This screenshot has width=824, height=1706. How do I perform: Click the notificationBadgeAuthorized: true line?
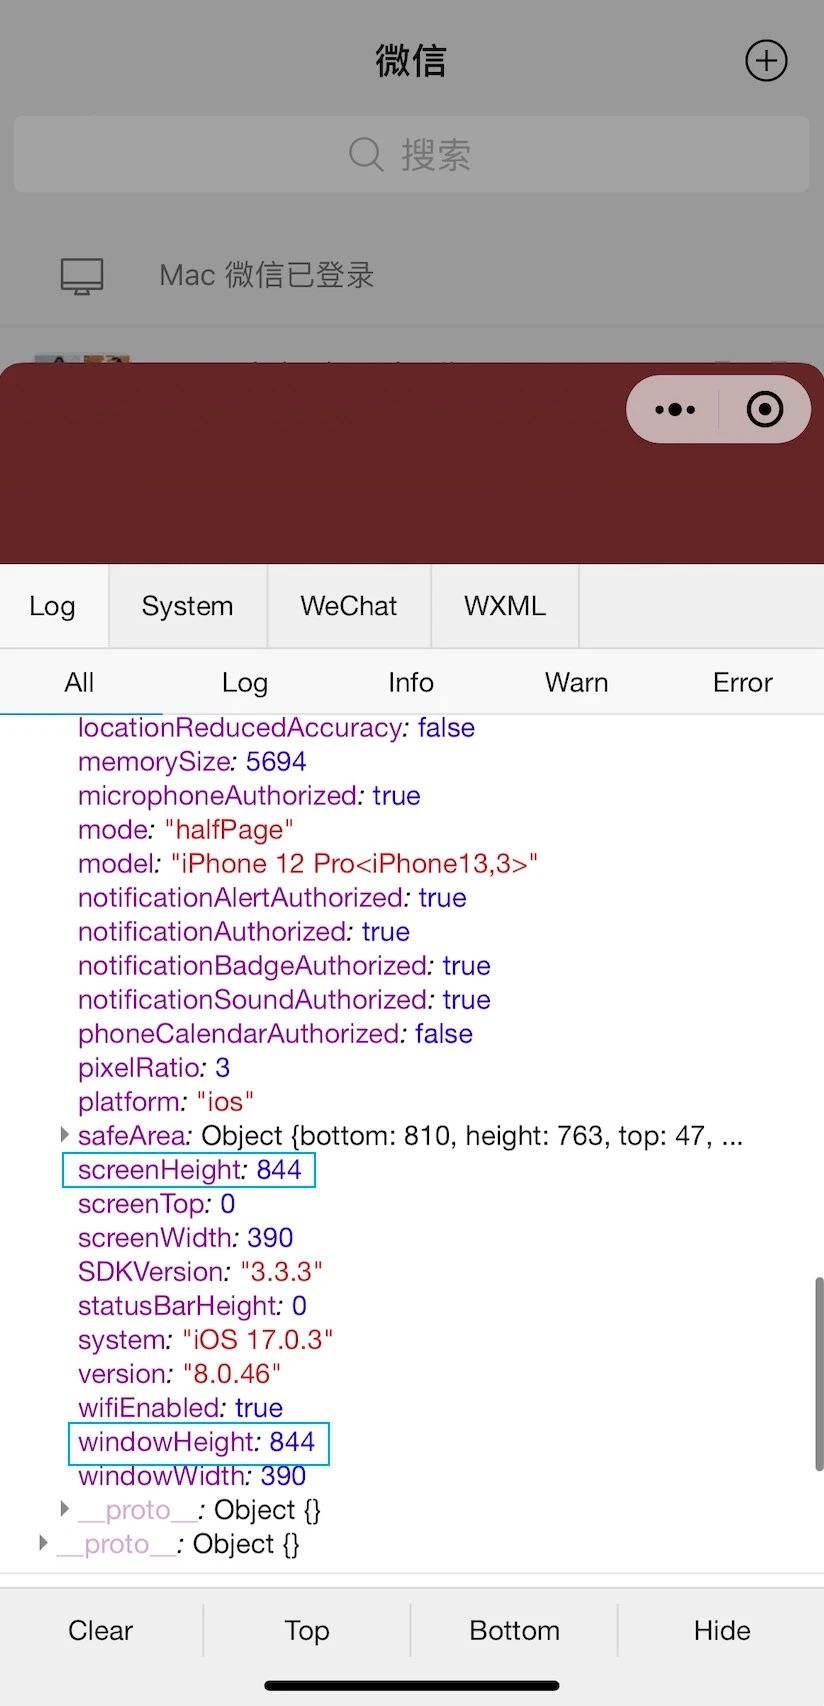point(284,966)
